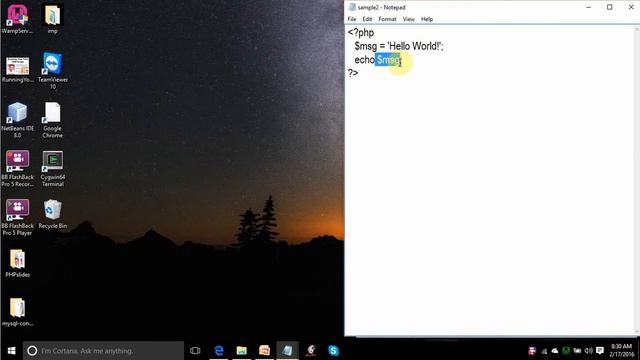Launch Microsoft Edge from the taskbar

219,351
